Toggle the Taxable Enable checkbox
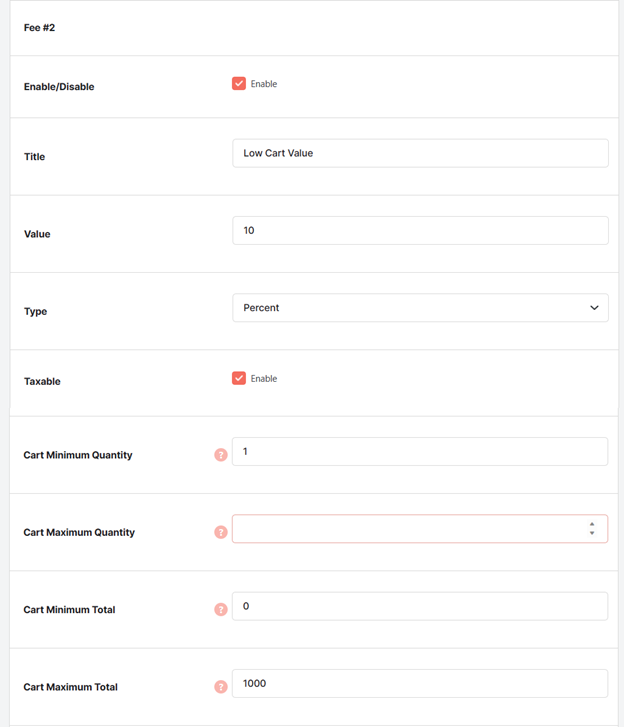The height and width of the screenshot is (727, 624). coord(239,378)
